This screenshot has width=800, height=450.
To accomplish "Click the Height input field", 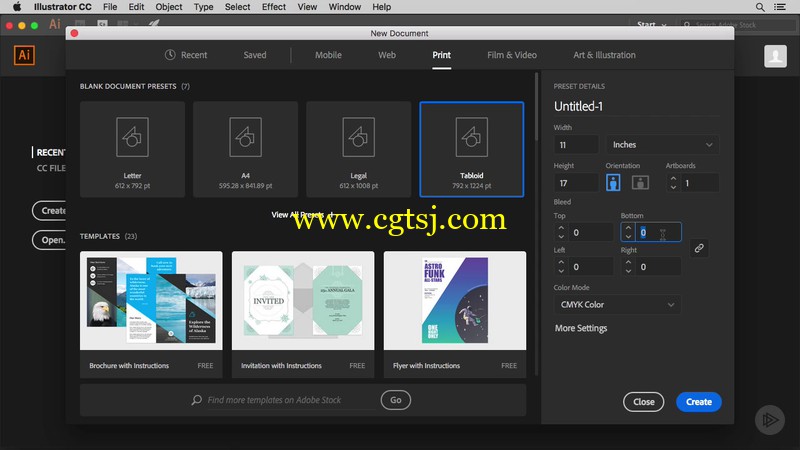I will 576,183.
